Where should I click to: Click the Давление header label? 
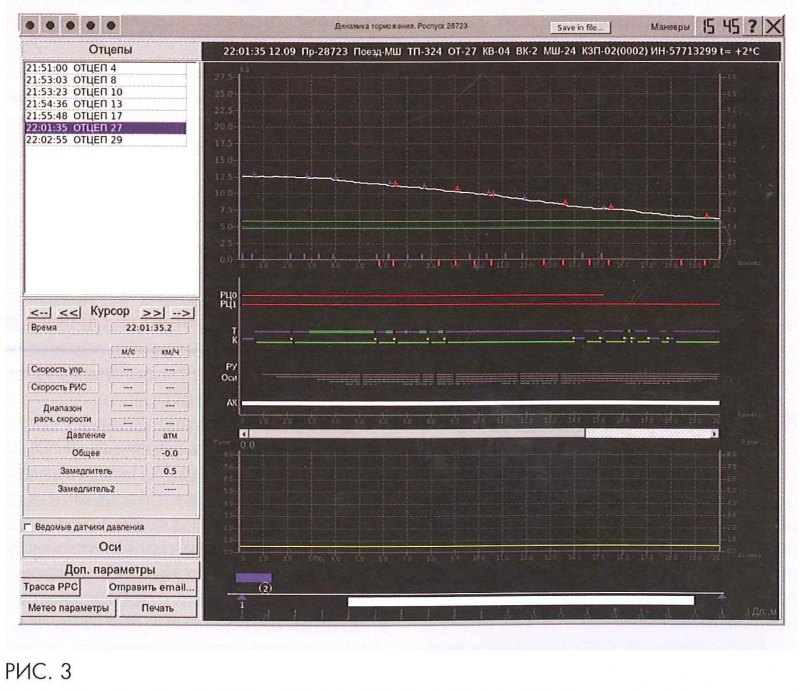point(86,435)
